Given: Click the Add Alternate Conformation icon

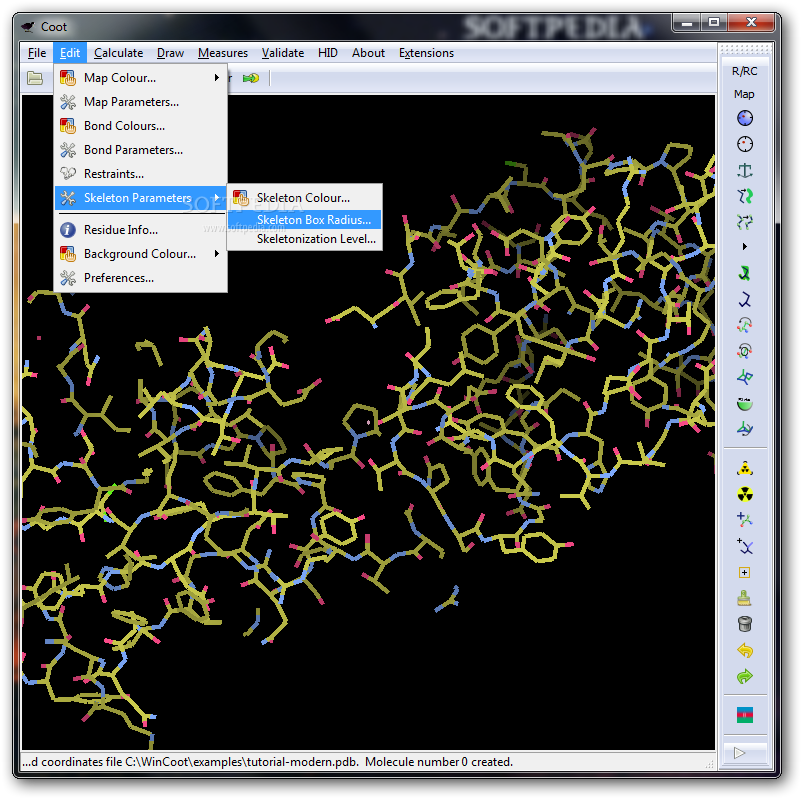Looking at the screenshot, I should pyautogui.click(x=745, y=546).
